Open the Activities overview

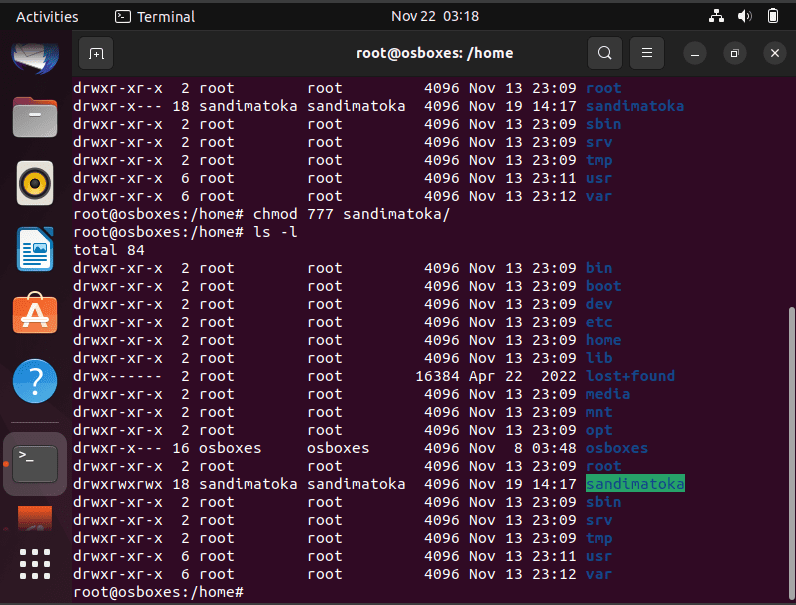tap(47, 17)
